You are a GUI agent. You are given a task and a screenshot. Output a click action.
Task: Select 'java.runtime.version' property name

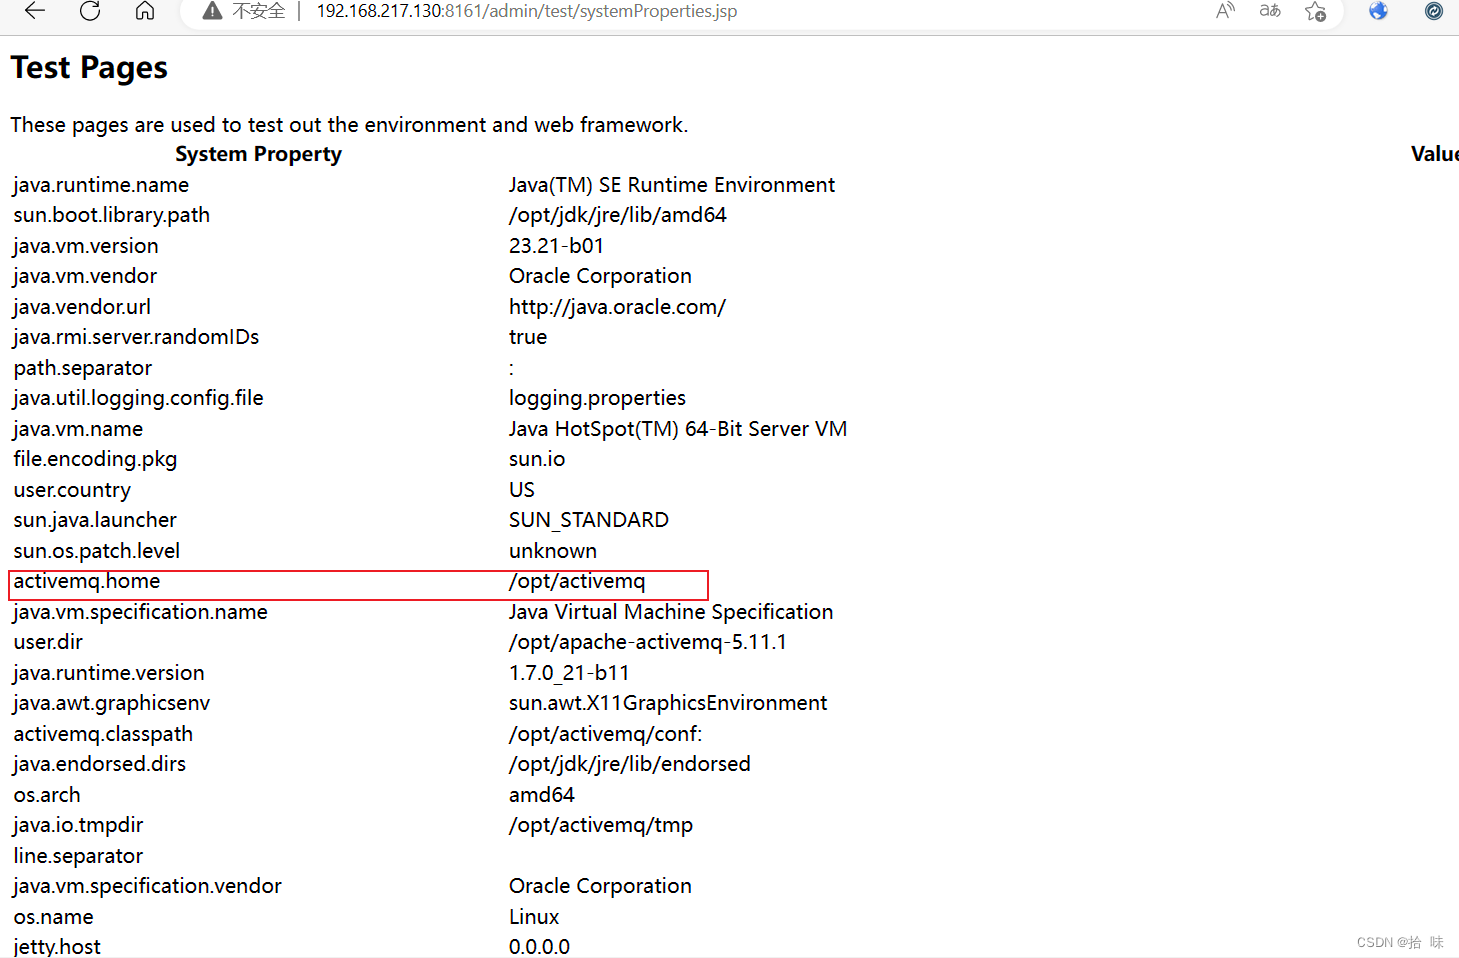pyautogui.click(x=109, y=673)
